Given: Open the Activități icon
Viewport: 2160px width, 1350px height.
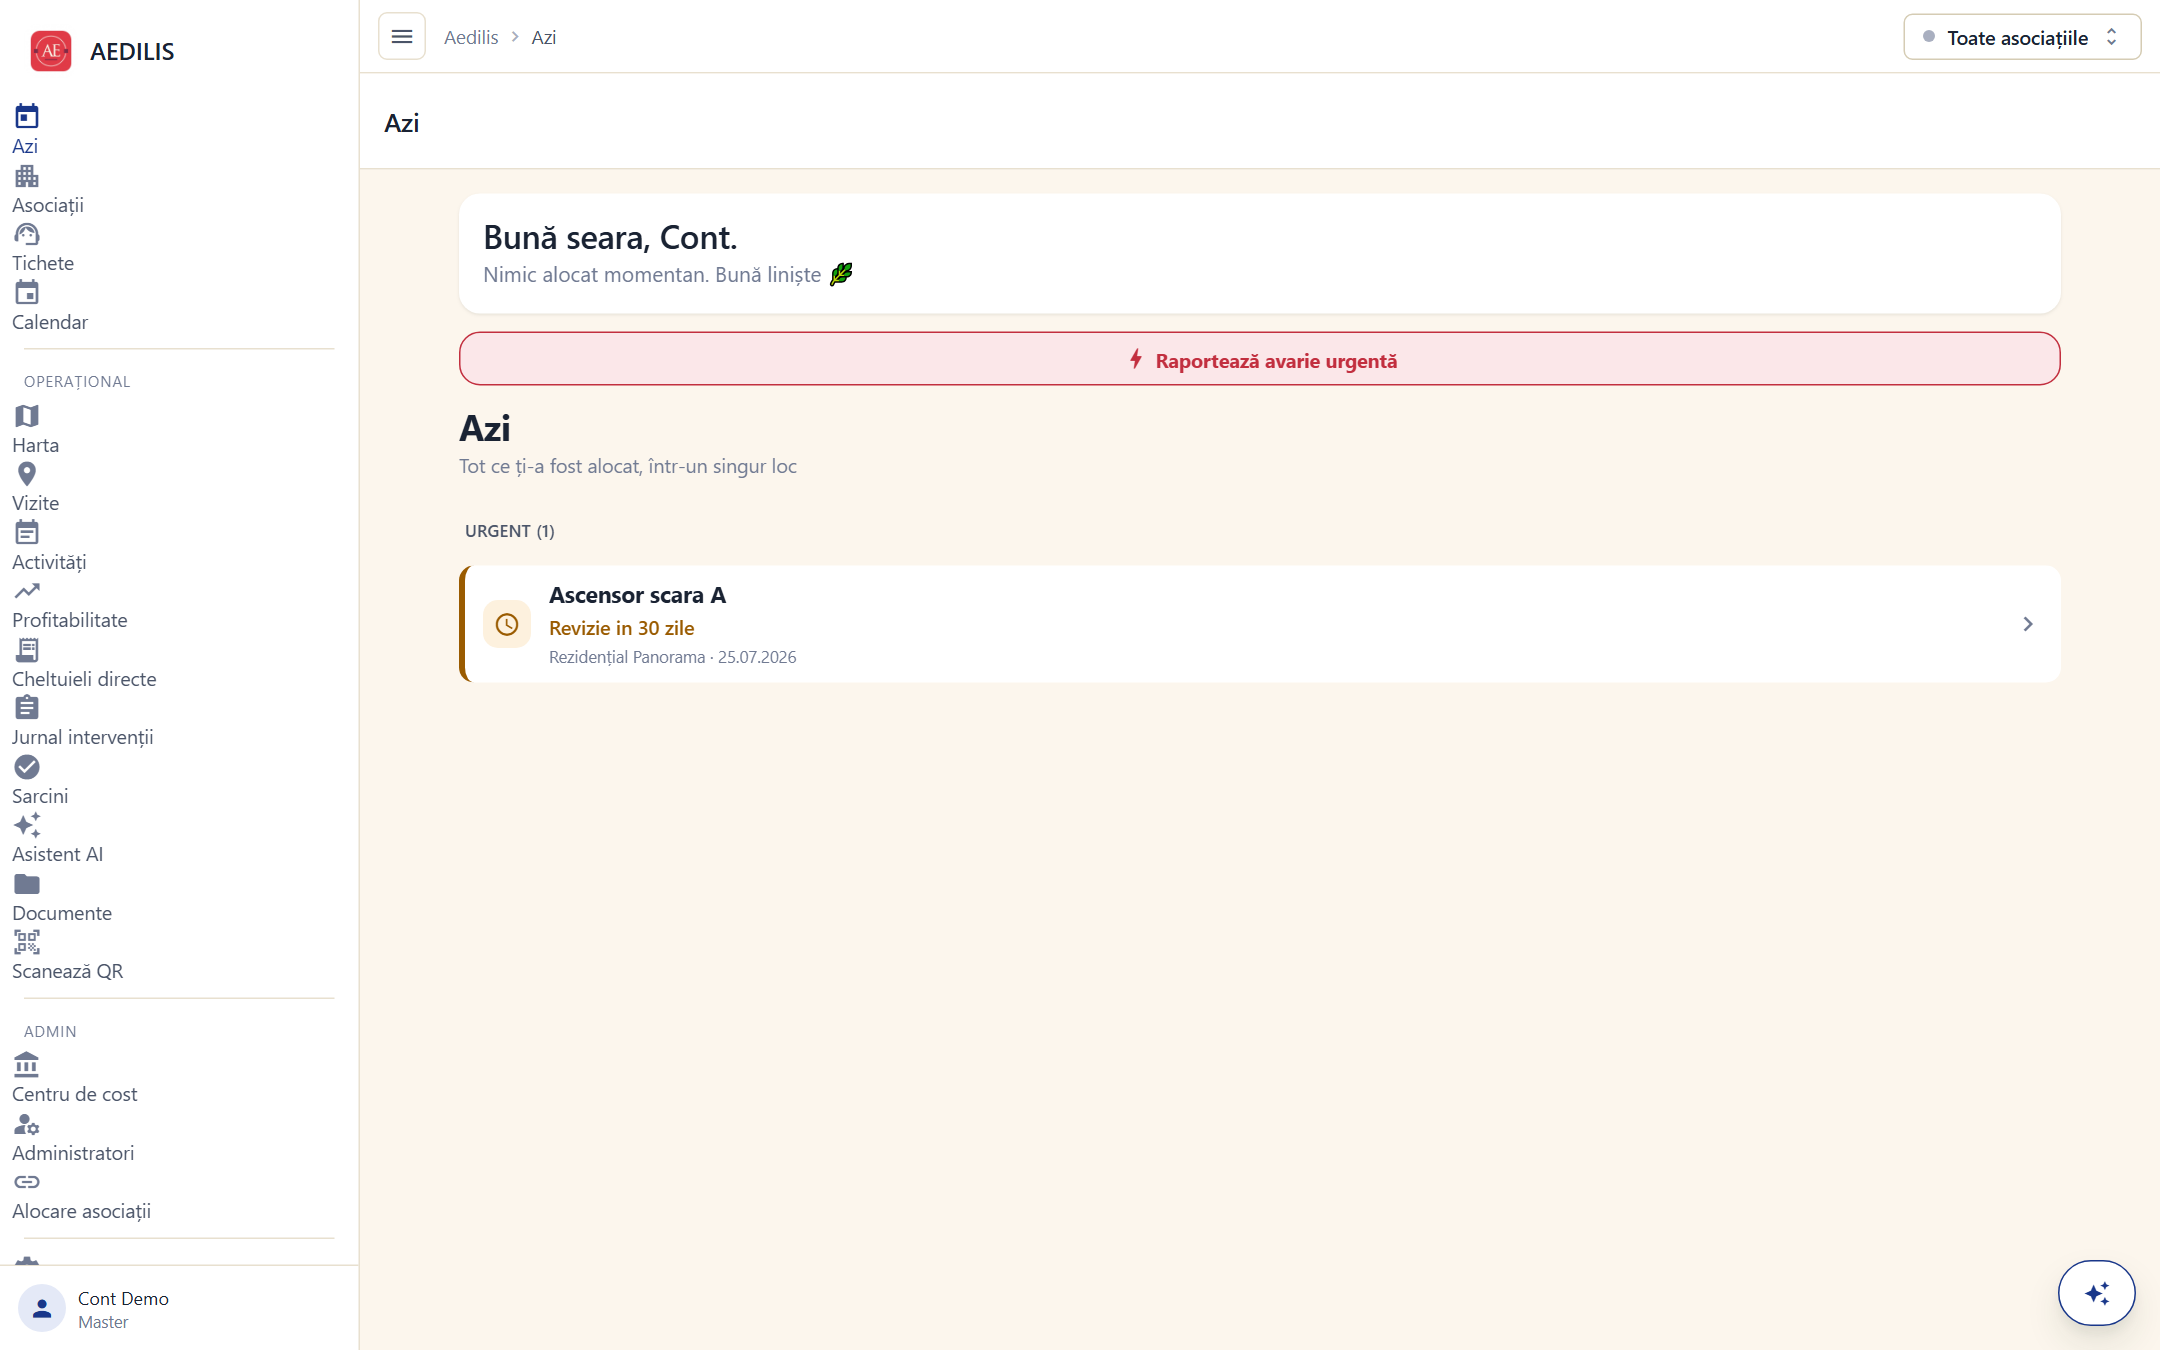Looking at the screenshot, I should pos(27,533).
